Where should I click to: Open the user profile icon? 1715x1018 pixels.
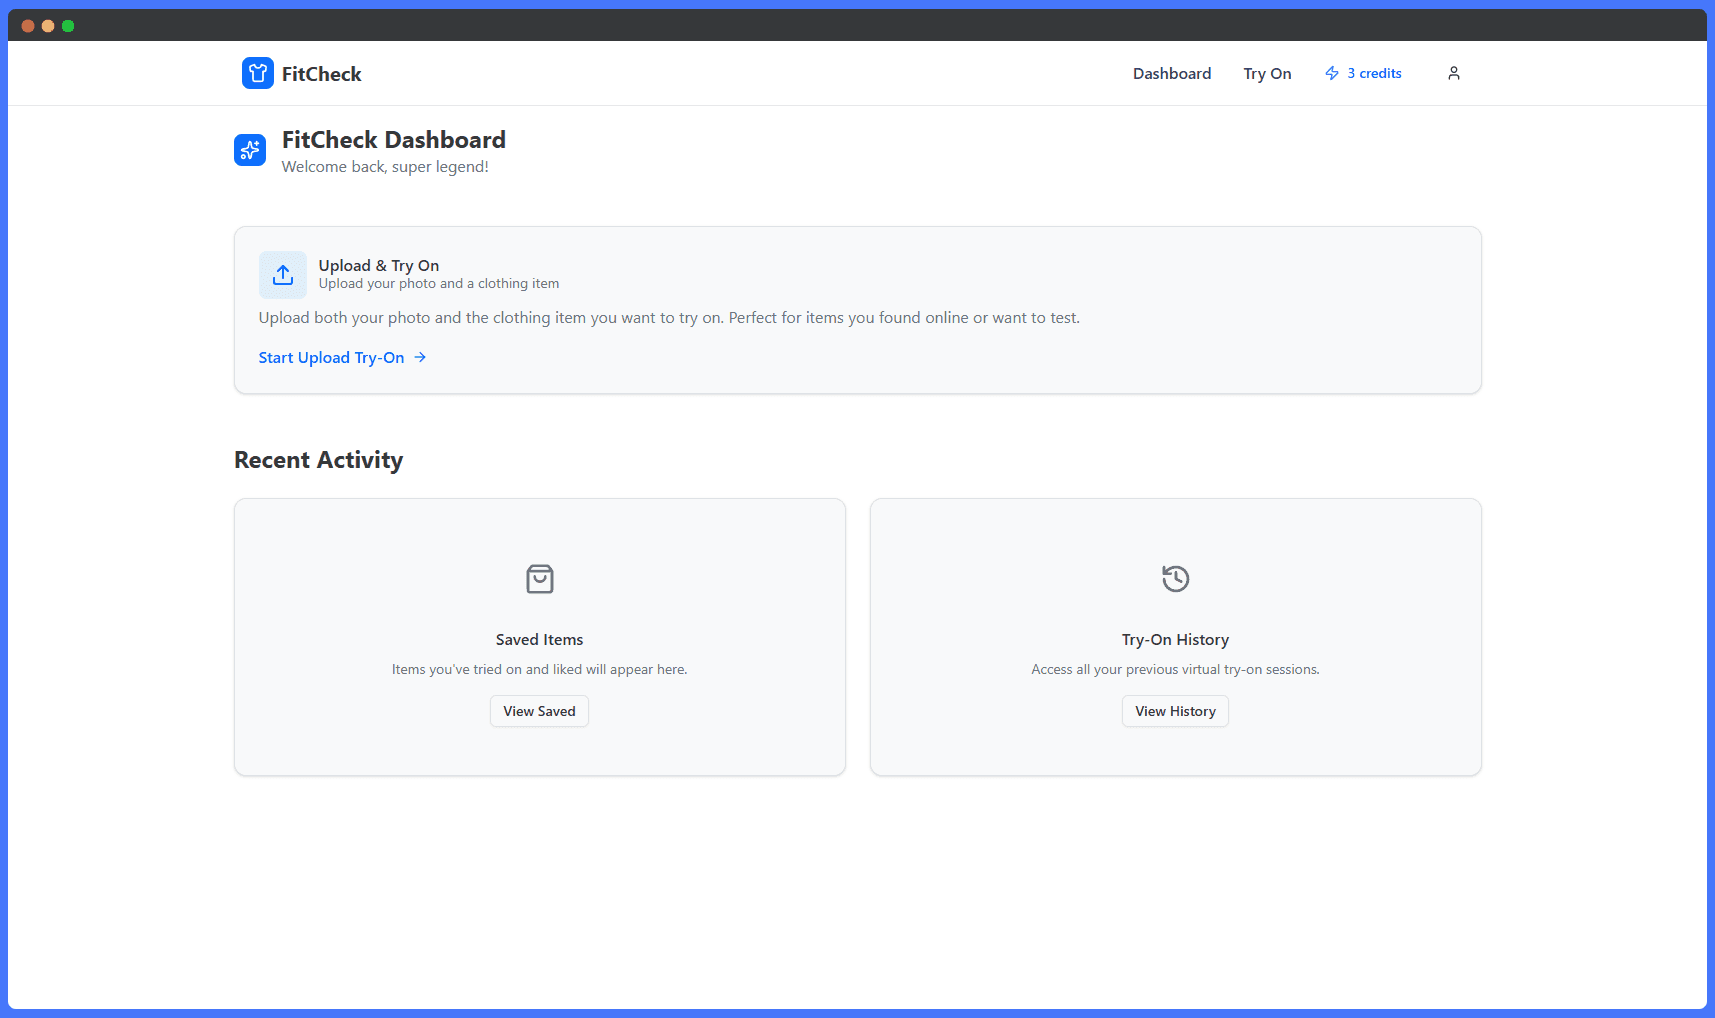click(x=1453, y=73)
